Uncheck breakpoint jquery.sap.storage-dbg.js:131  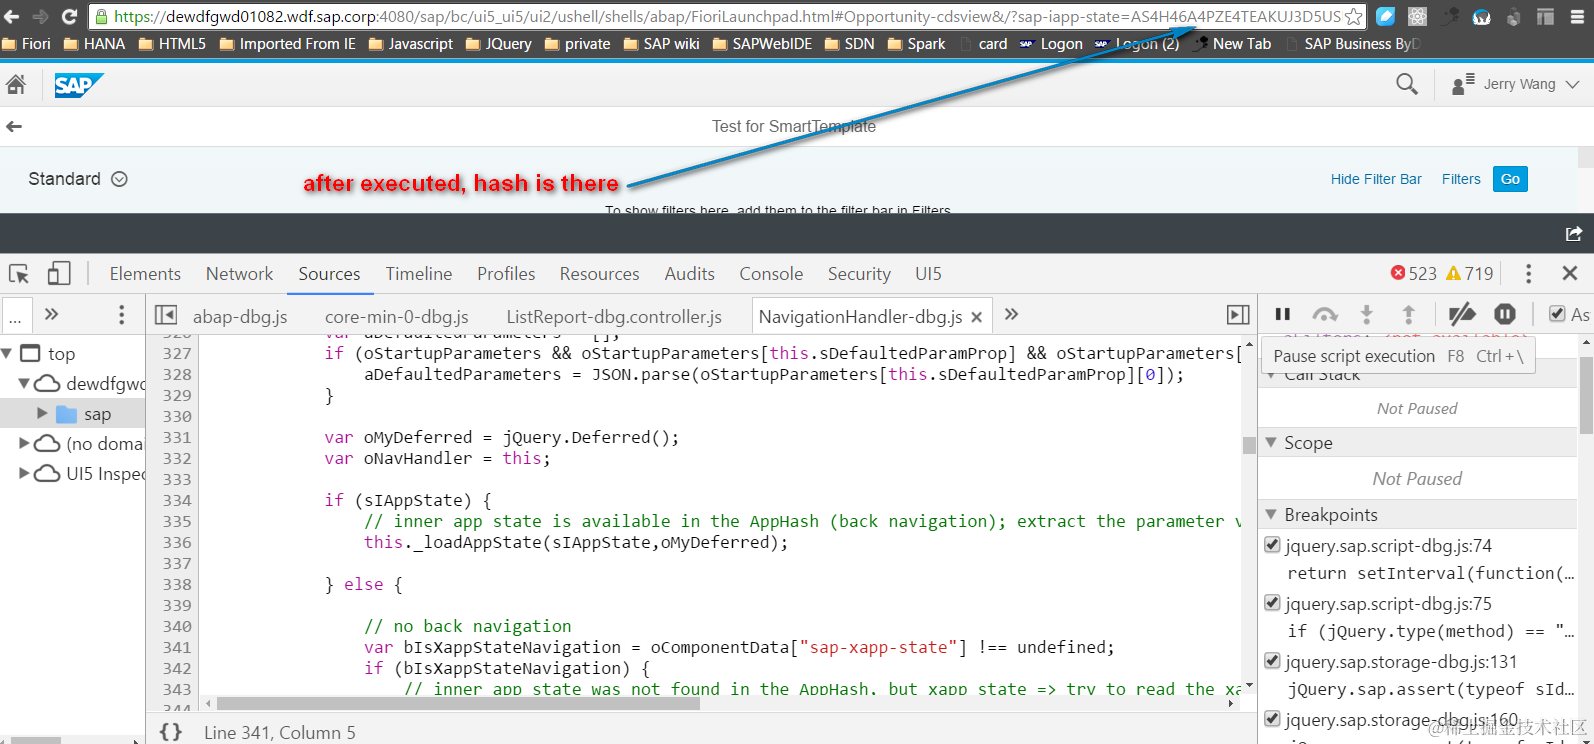[x=1272, y=661]
